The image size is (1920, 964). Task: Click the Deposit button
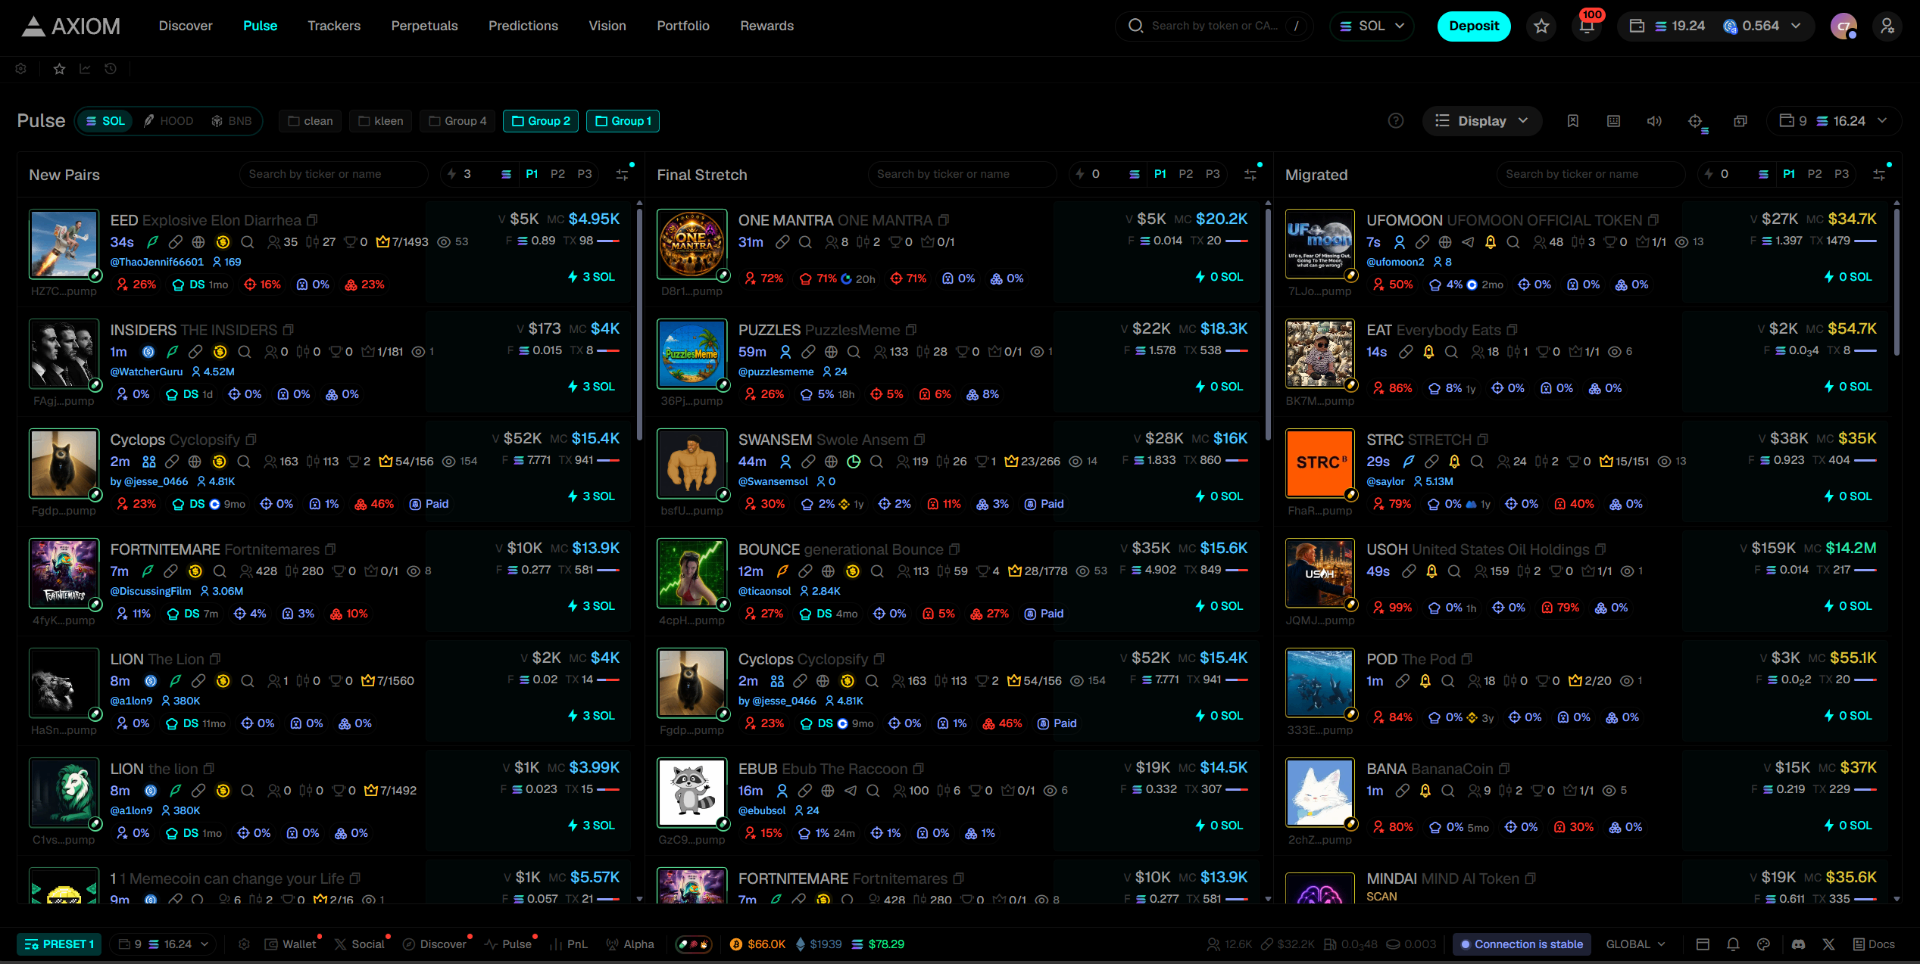click(x=1474, y=26)
